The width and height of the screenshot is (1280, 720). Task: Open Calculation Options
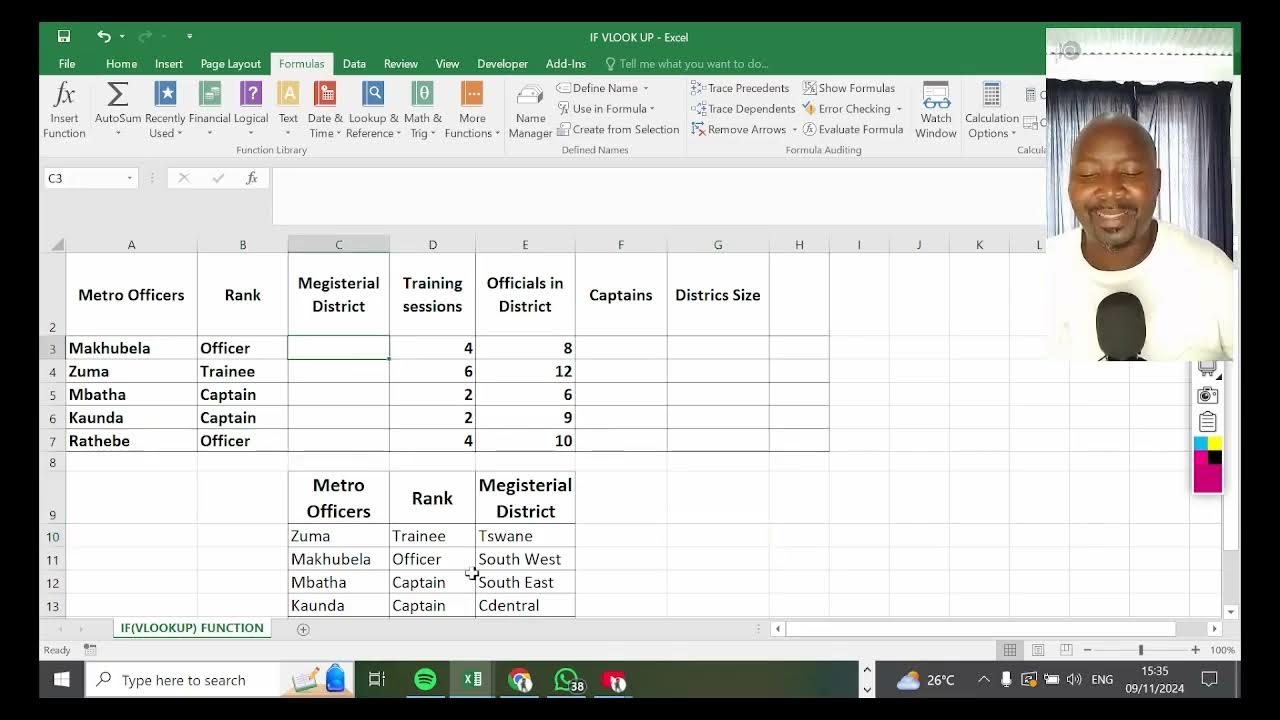coord(991,110)
